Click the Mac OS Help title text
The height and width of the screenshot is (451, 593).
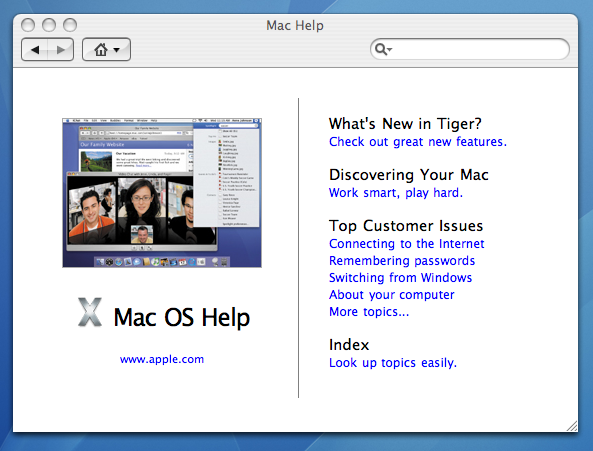pyautogui.click(x=182, y=317)
